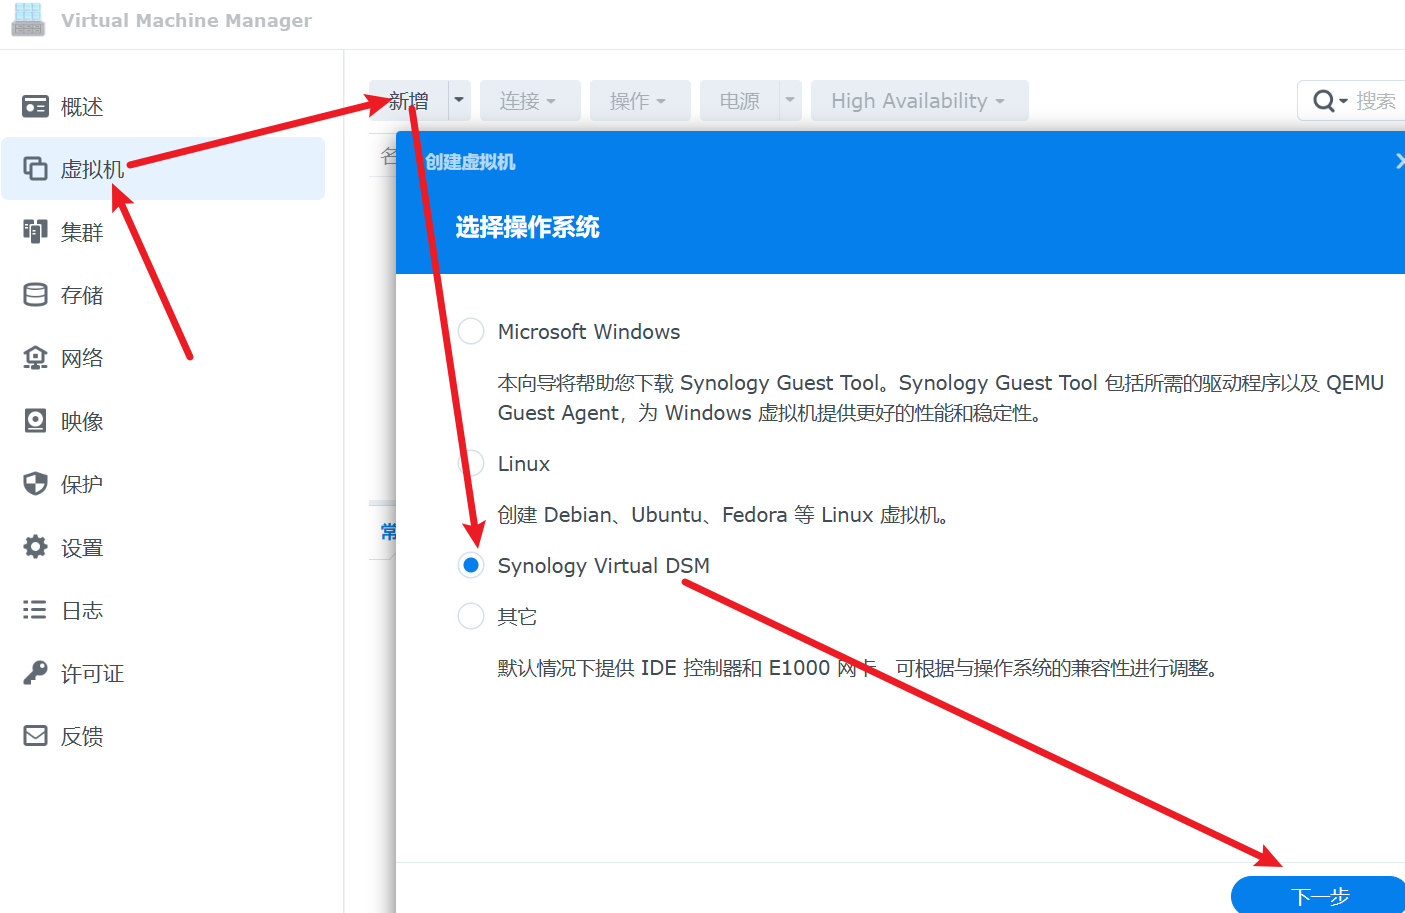
Task: Open the 存储 storage sidebar icon
Action: (x=35, y=295)
